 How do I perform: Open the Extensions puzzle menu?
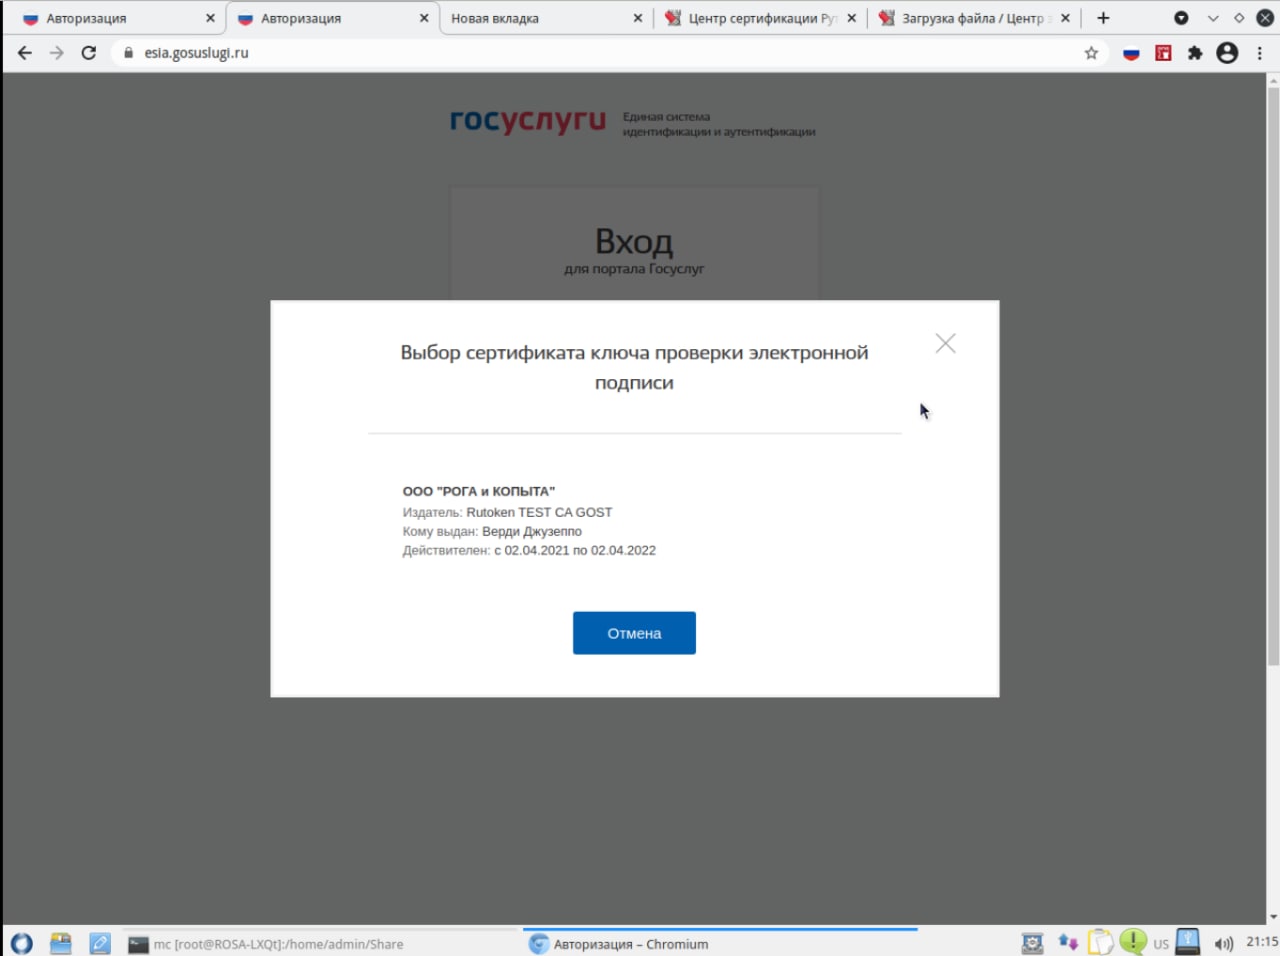click(1195, 53)
